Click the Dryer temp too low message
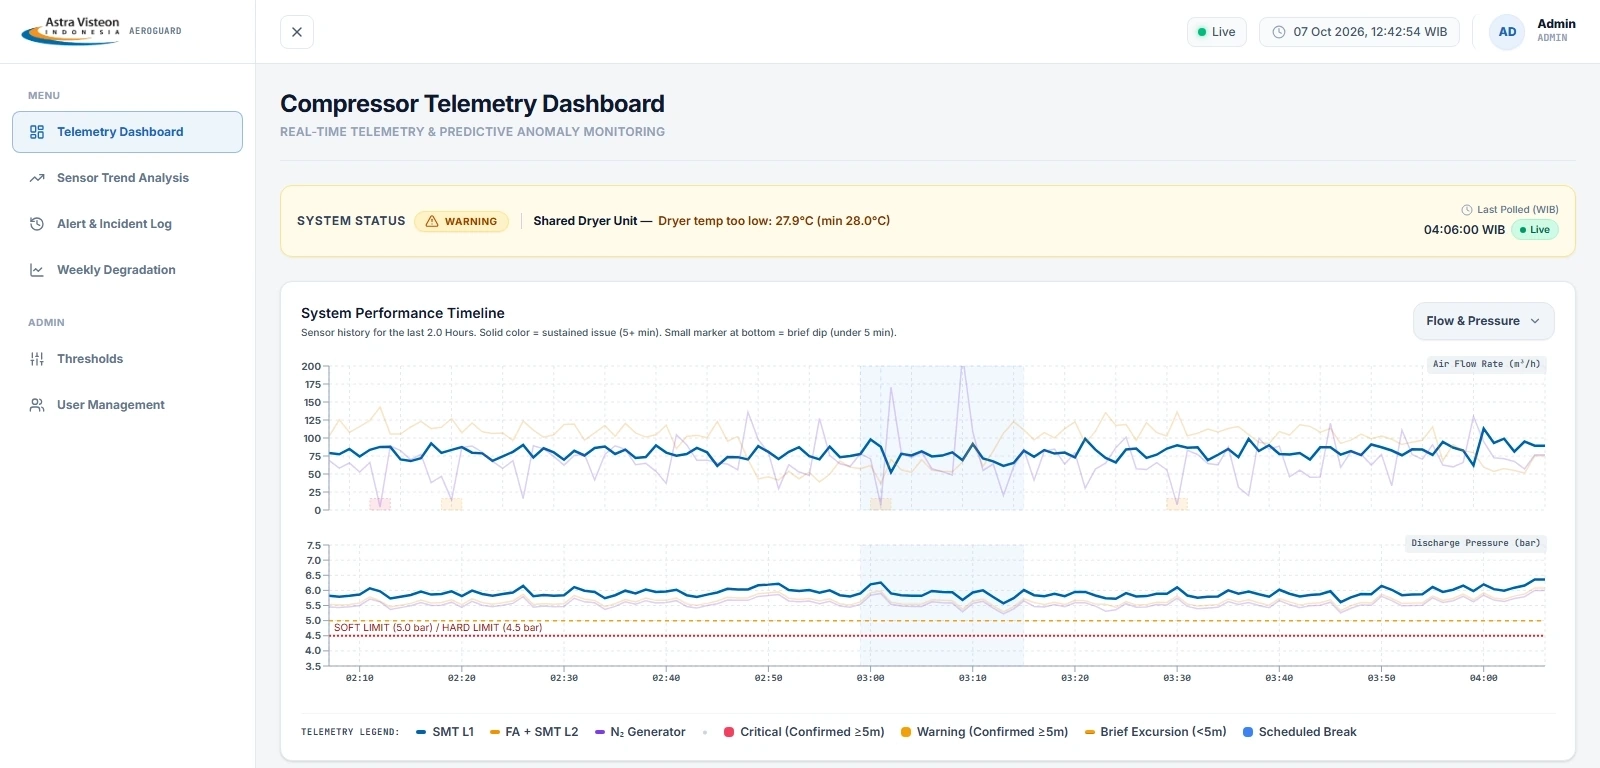Screen dimensions: 1600x768 pyautogui.click(x=774, y=221)
